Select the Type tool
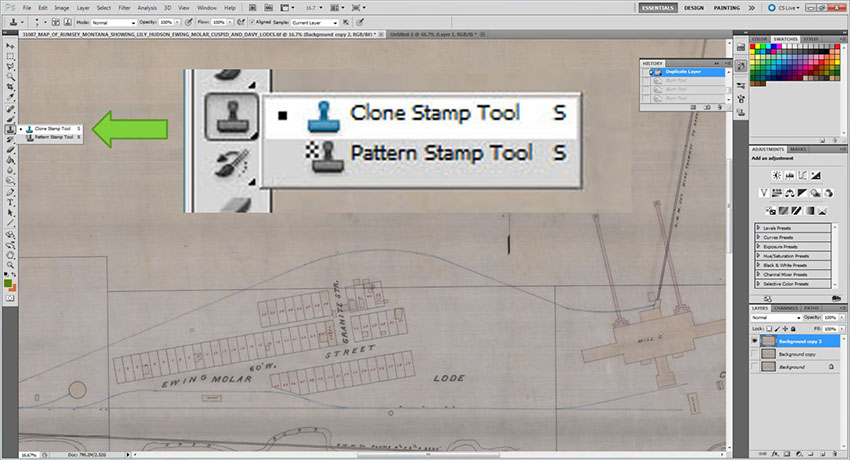The height and width of the screenshot is (460, 850). click(x=10, y=201)
